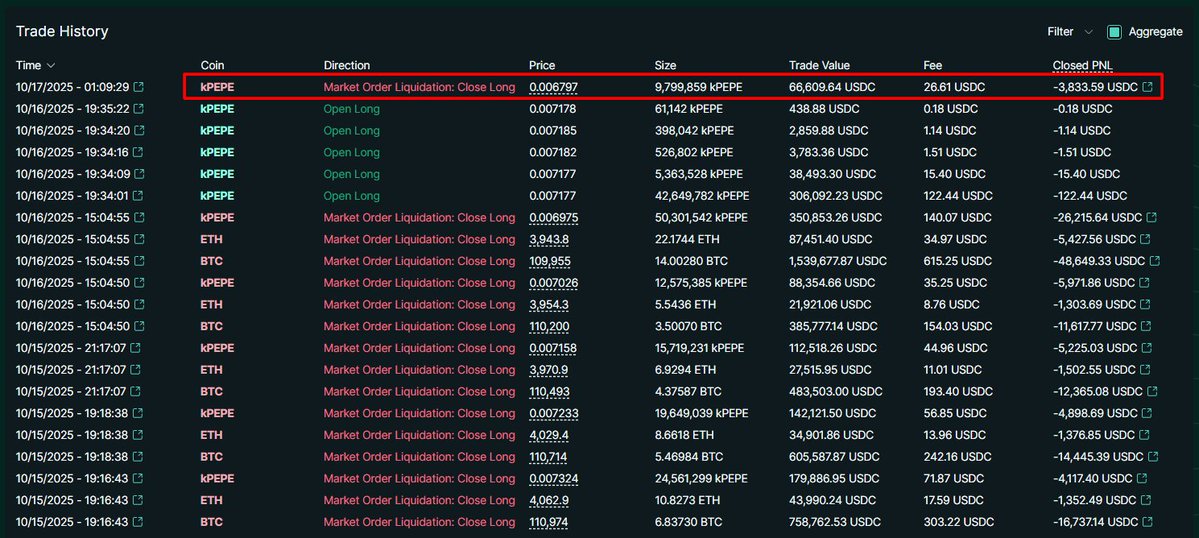
Task: Open explorer link icon beside 10/16/2025 - 19:34:09
Action: pyautogui.click(x=140, y=174)
